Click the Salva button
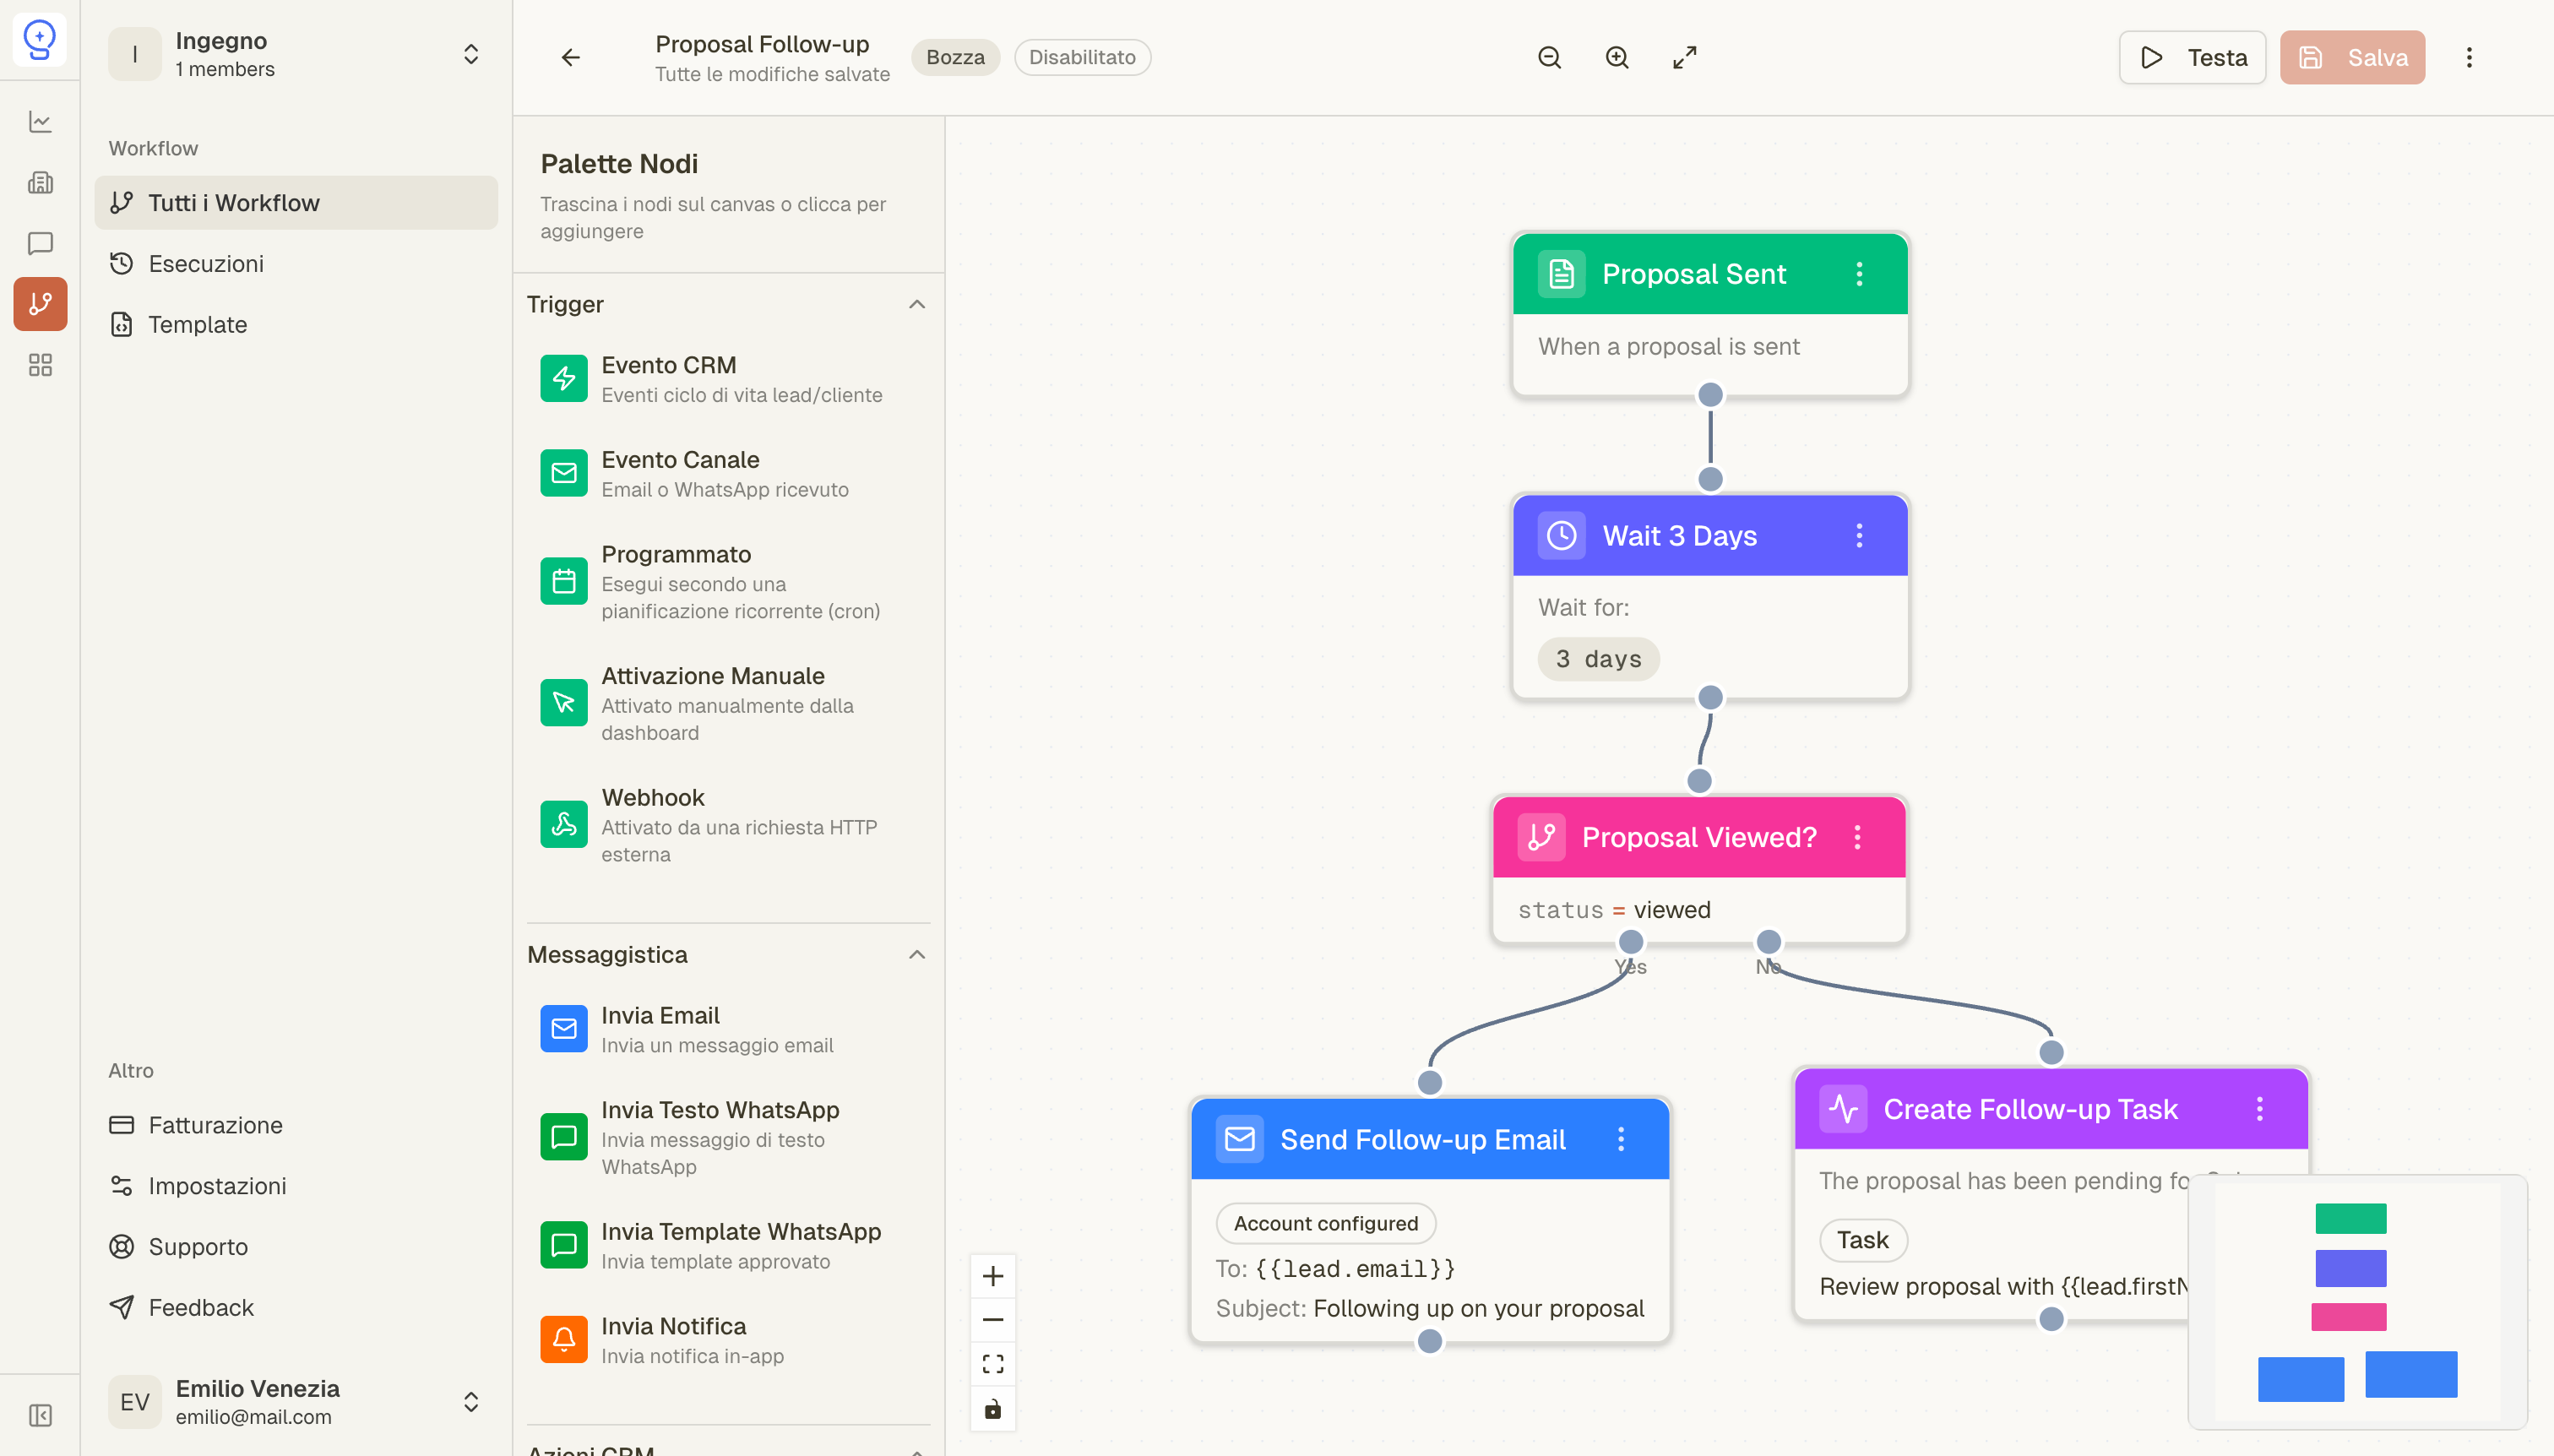 click(2351, 58)
